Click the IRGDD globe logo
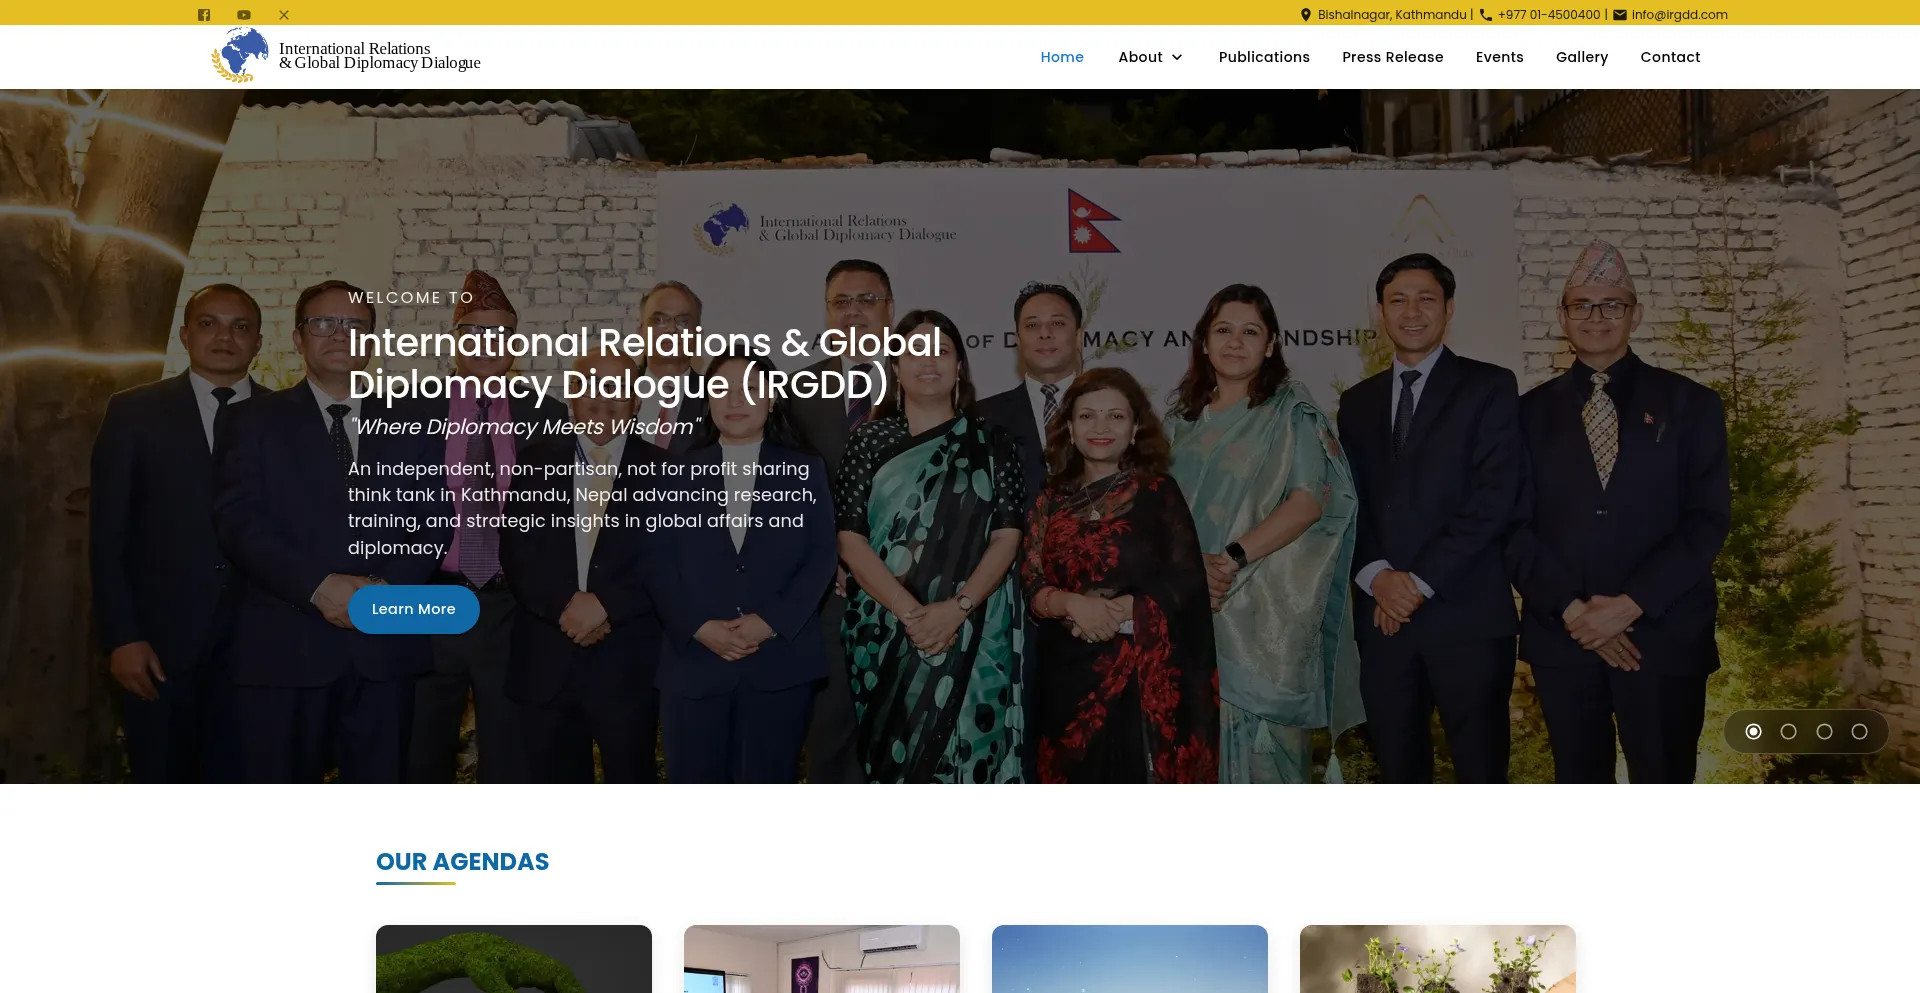This screenshot has height=993, width=1920. pyautogui.click(x=241, y=55)
